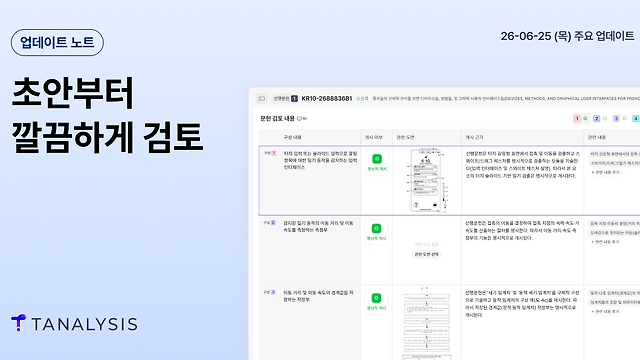Viewport: 640px width, 360px height.
Task: Click the green disclosure status icon in row 3
Action: point(377,298)
